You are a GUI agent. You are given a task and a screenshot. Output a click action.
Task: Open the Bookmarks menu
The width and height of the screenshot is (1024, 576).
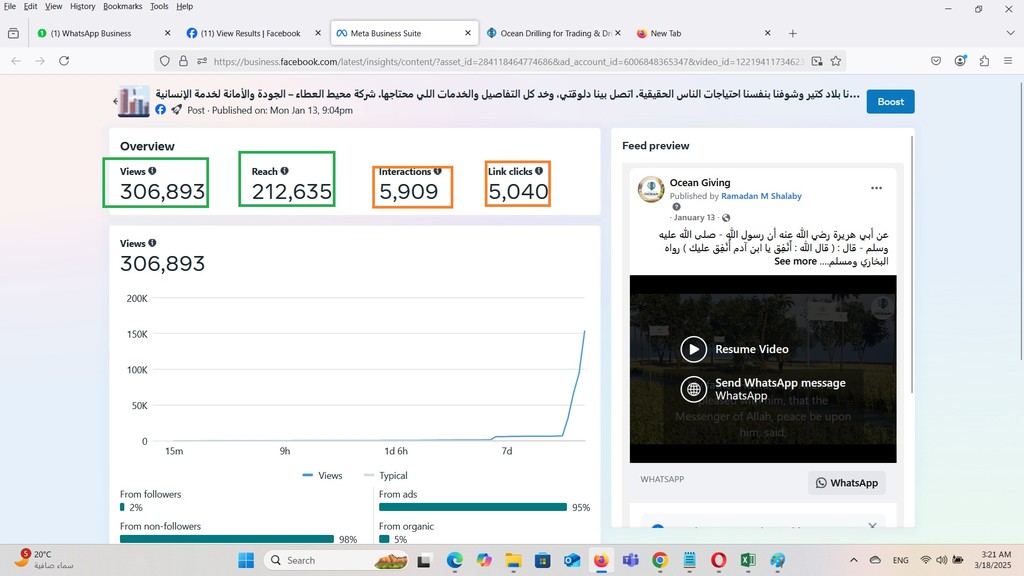point(122,7)
